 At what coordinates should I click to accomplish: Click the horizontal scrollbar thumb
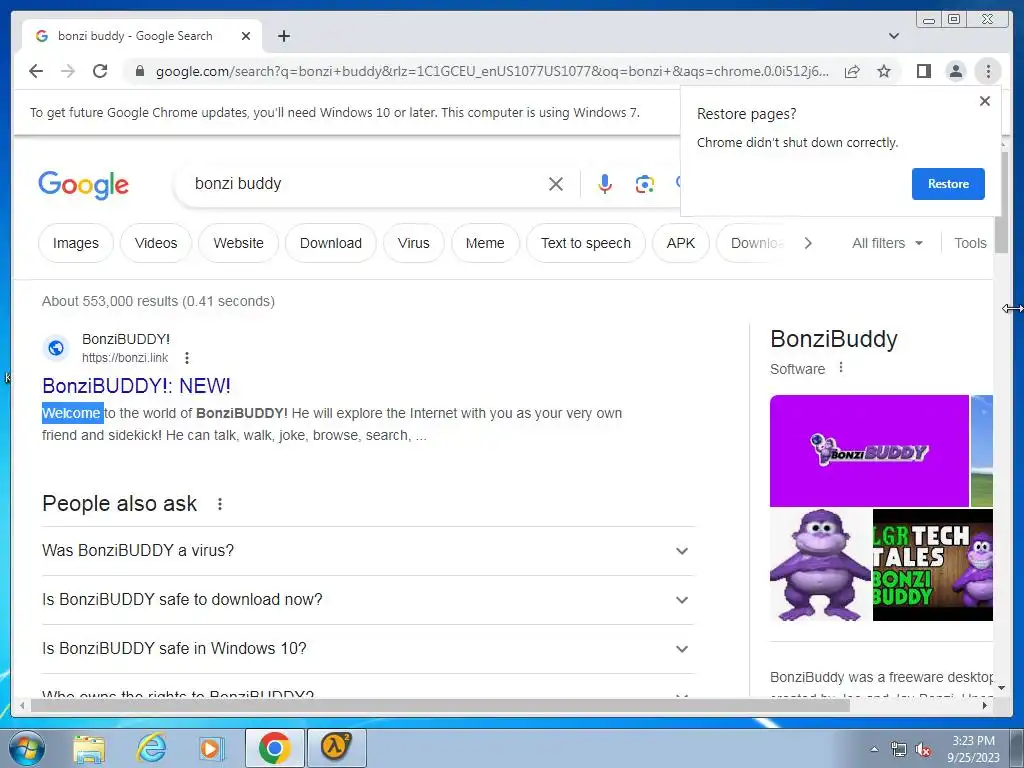[438, 705]
